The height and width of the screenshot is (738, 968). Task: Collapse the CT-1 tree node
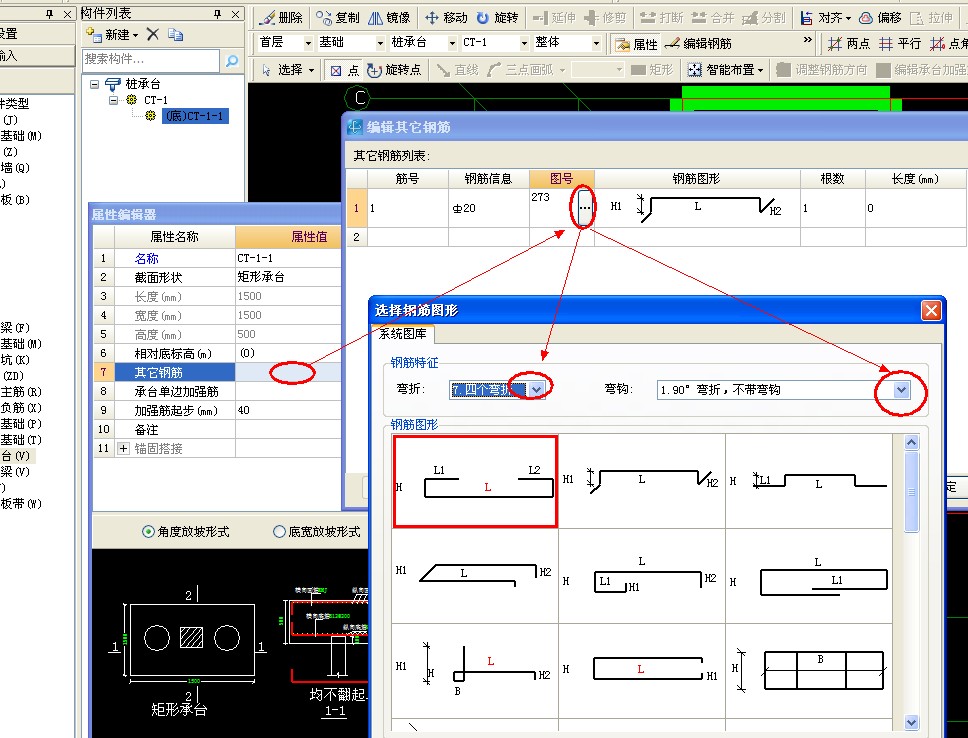pos(114,99)
